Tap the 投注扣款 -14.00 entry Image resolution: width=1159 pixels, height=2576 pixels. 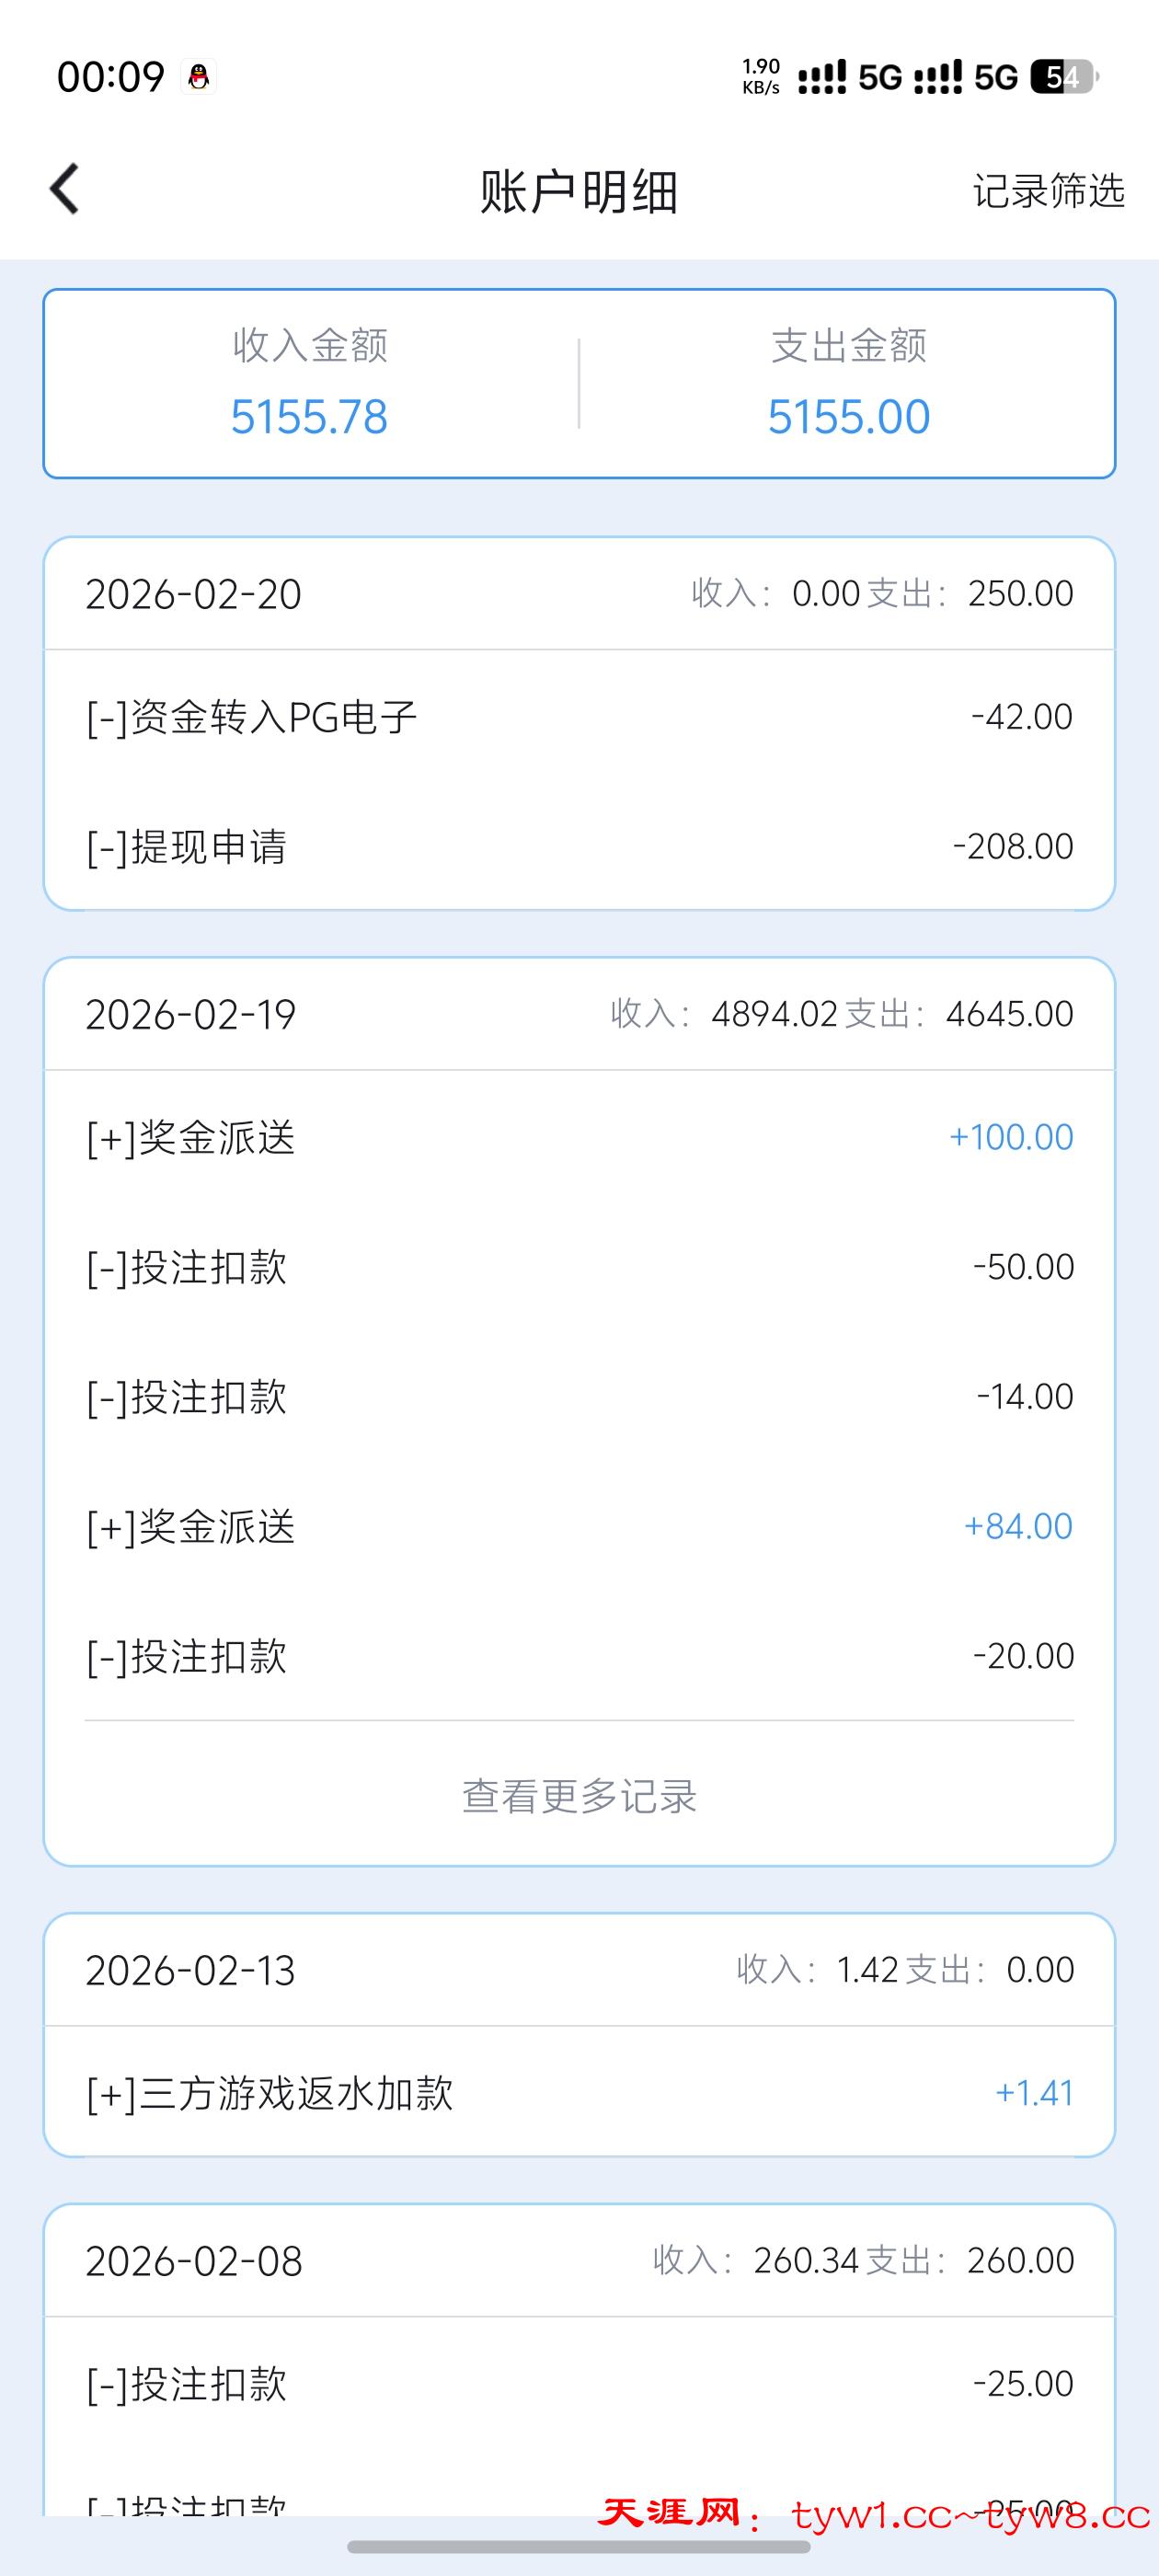579,1396
